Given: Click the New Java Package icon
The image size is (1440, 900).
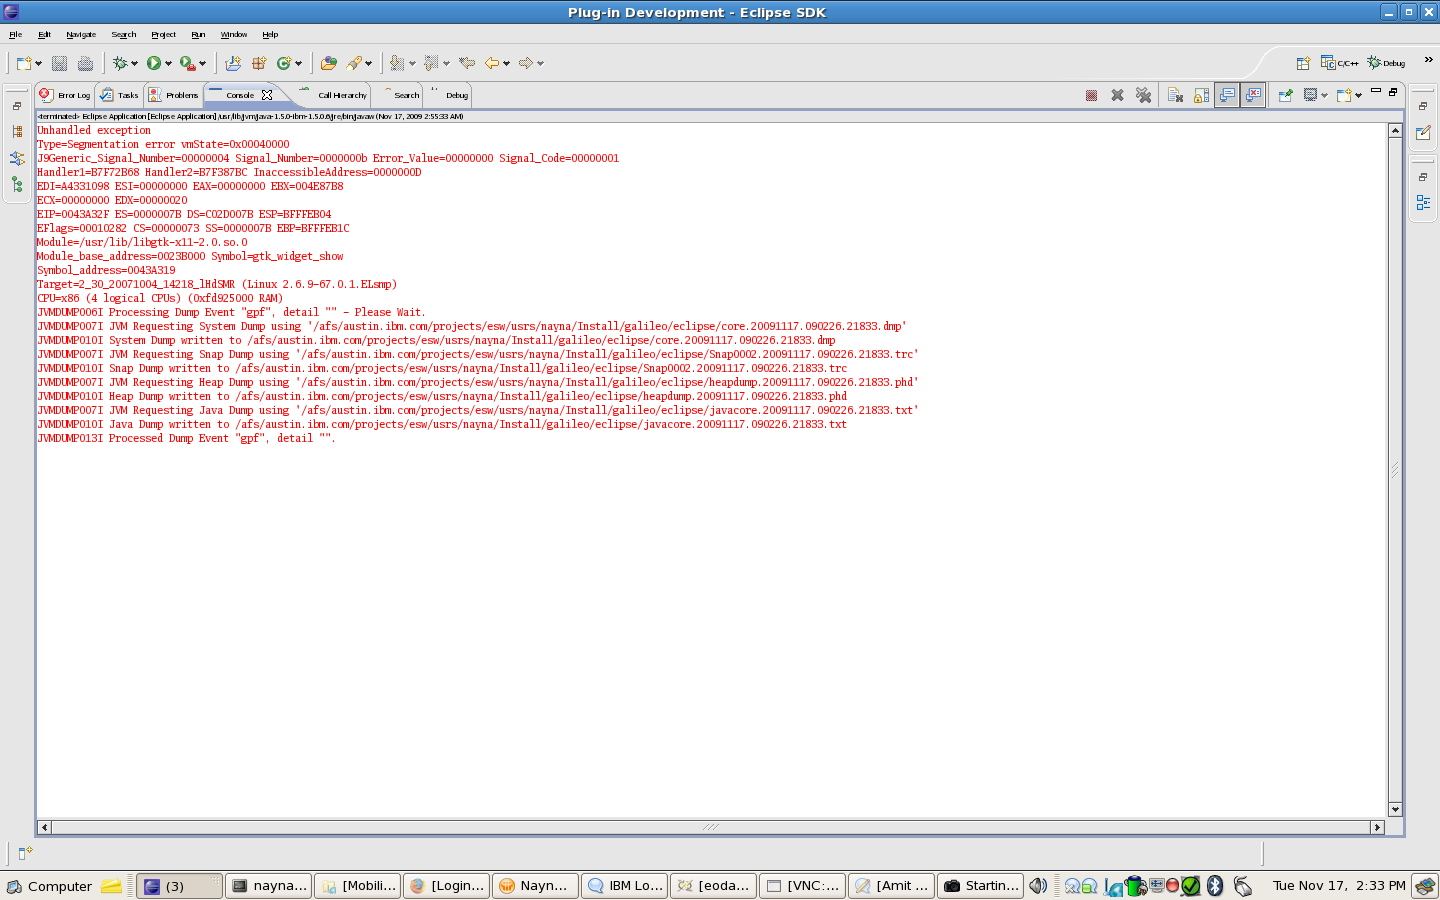Looking at the screenshot, I should point(259,63).
